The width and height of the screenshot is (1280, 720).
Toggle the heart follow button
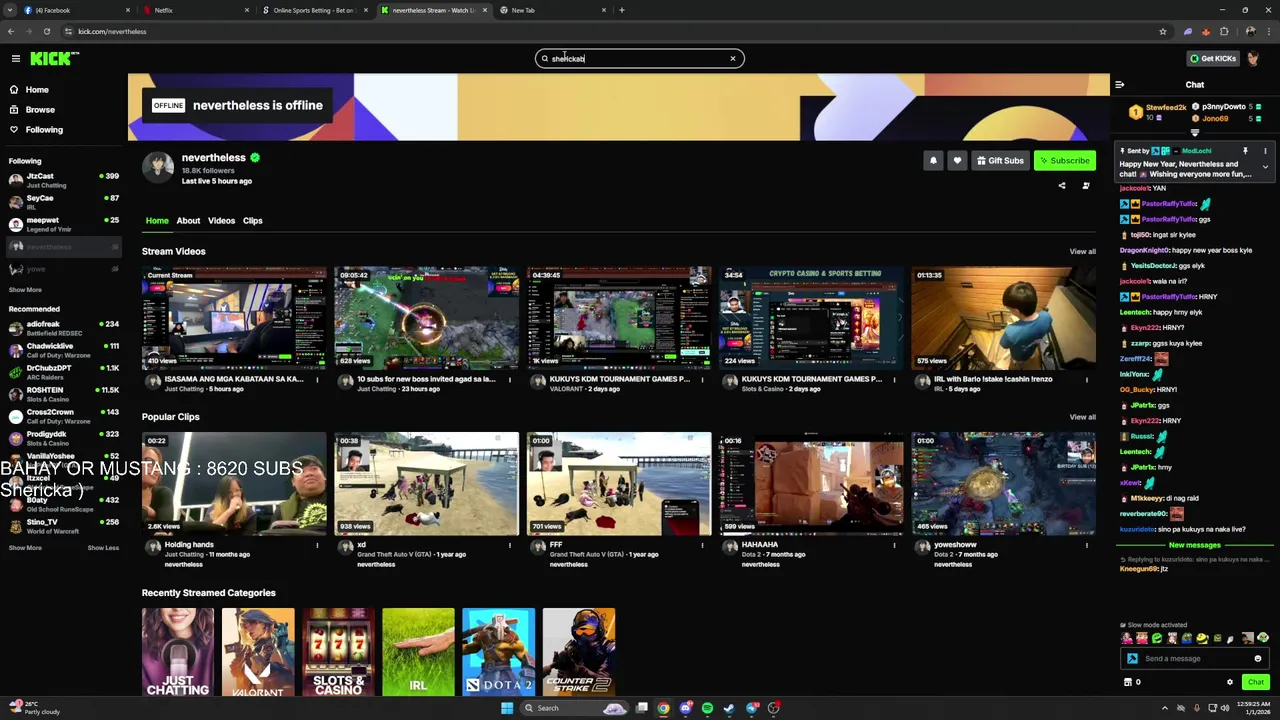pos(957,160)
